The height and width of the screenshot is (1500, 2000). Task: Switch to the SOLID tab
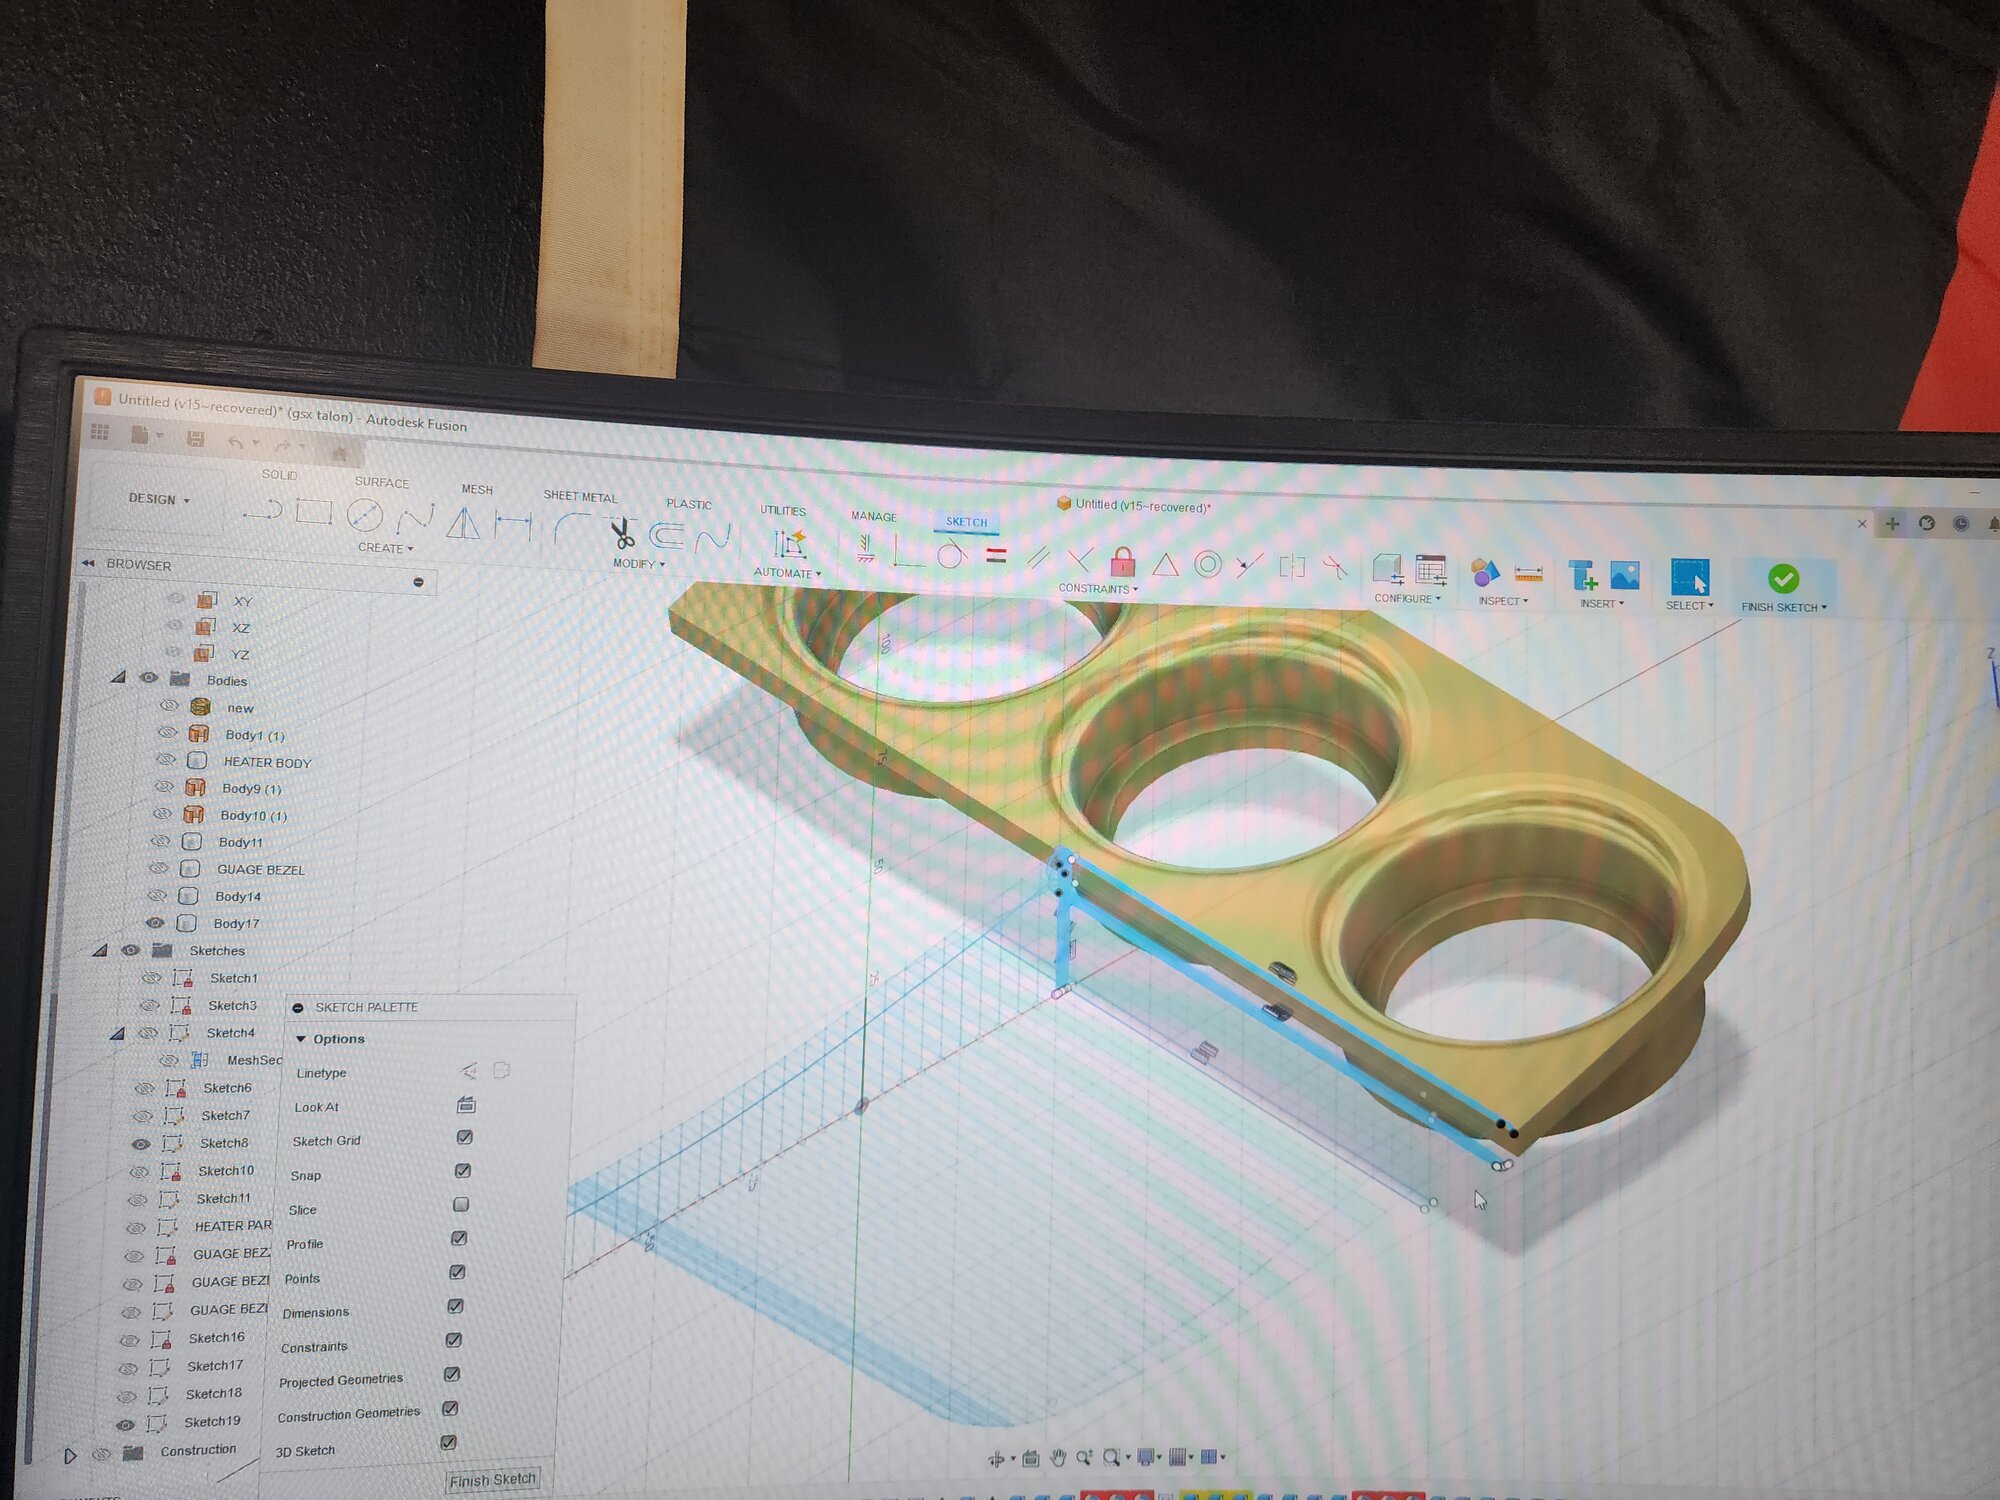[x=279, y=474]
